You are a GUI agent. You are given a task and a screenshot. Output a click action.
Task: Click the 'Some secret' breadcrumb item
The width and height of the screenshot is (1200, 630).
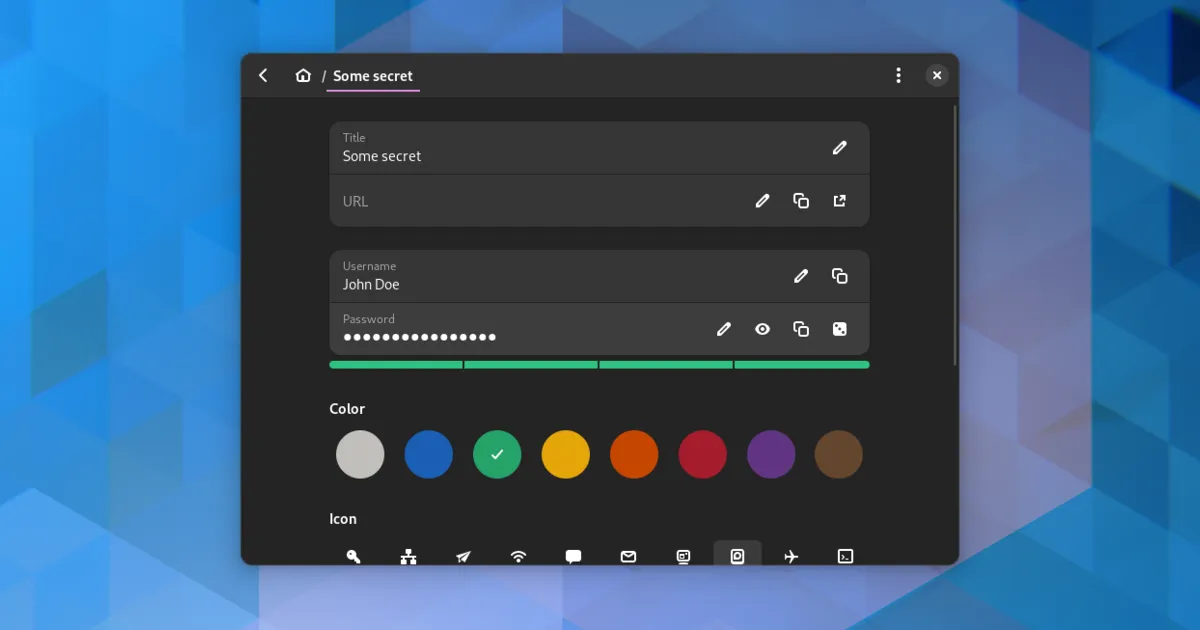[x=373, y=76]
